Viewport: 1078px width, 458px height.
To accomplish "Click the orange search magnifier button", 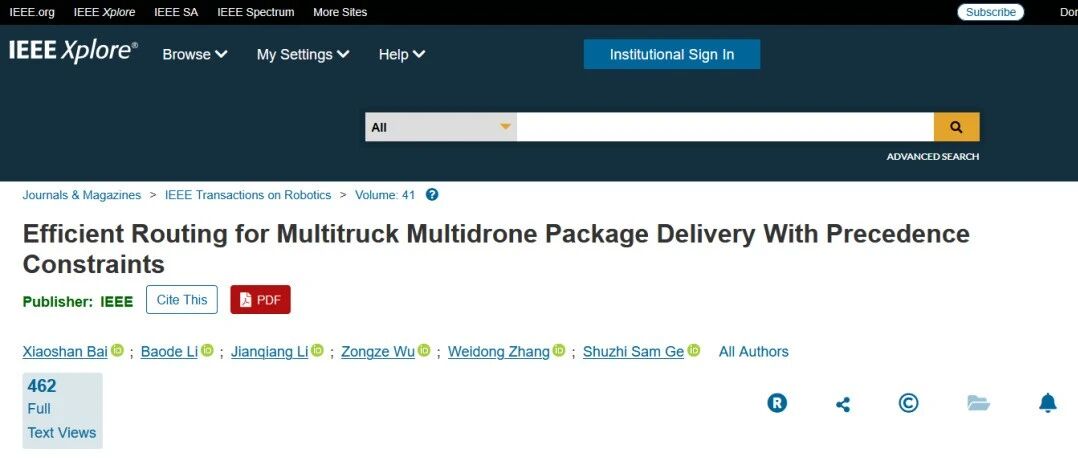I will [956, 127].
